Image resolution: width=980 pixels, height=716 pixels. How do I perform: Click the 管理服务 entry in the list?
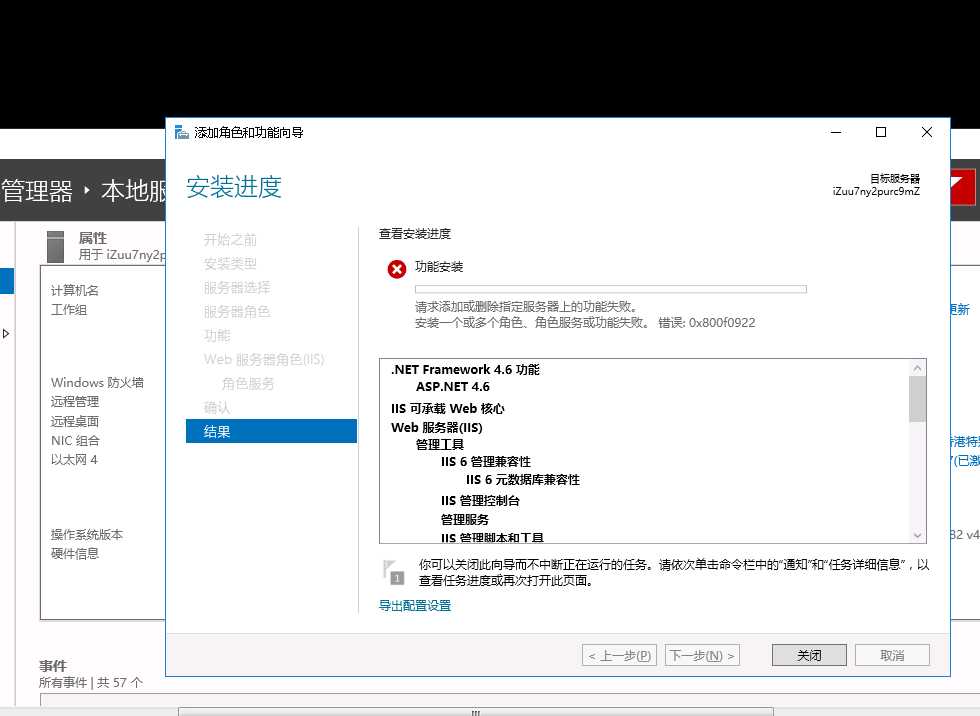click(x=464, y=520)
